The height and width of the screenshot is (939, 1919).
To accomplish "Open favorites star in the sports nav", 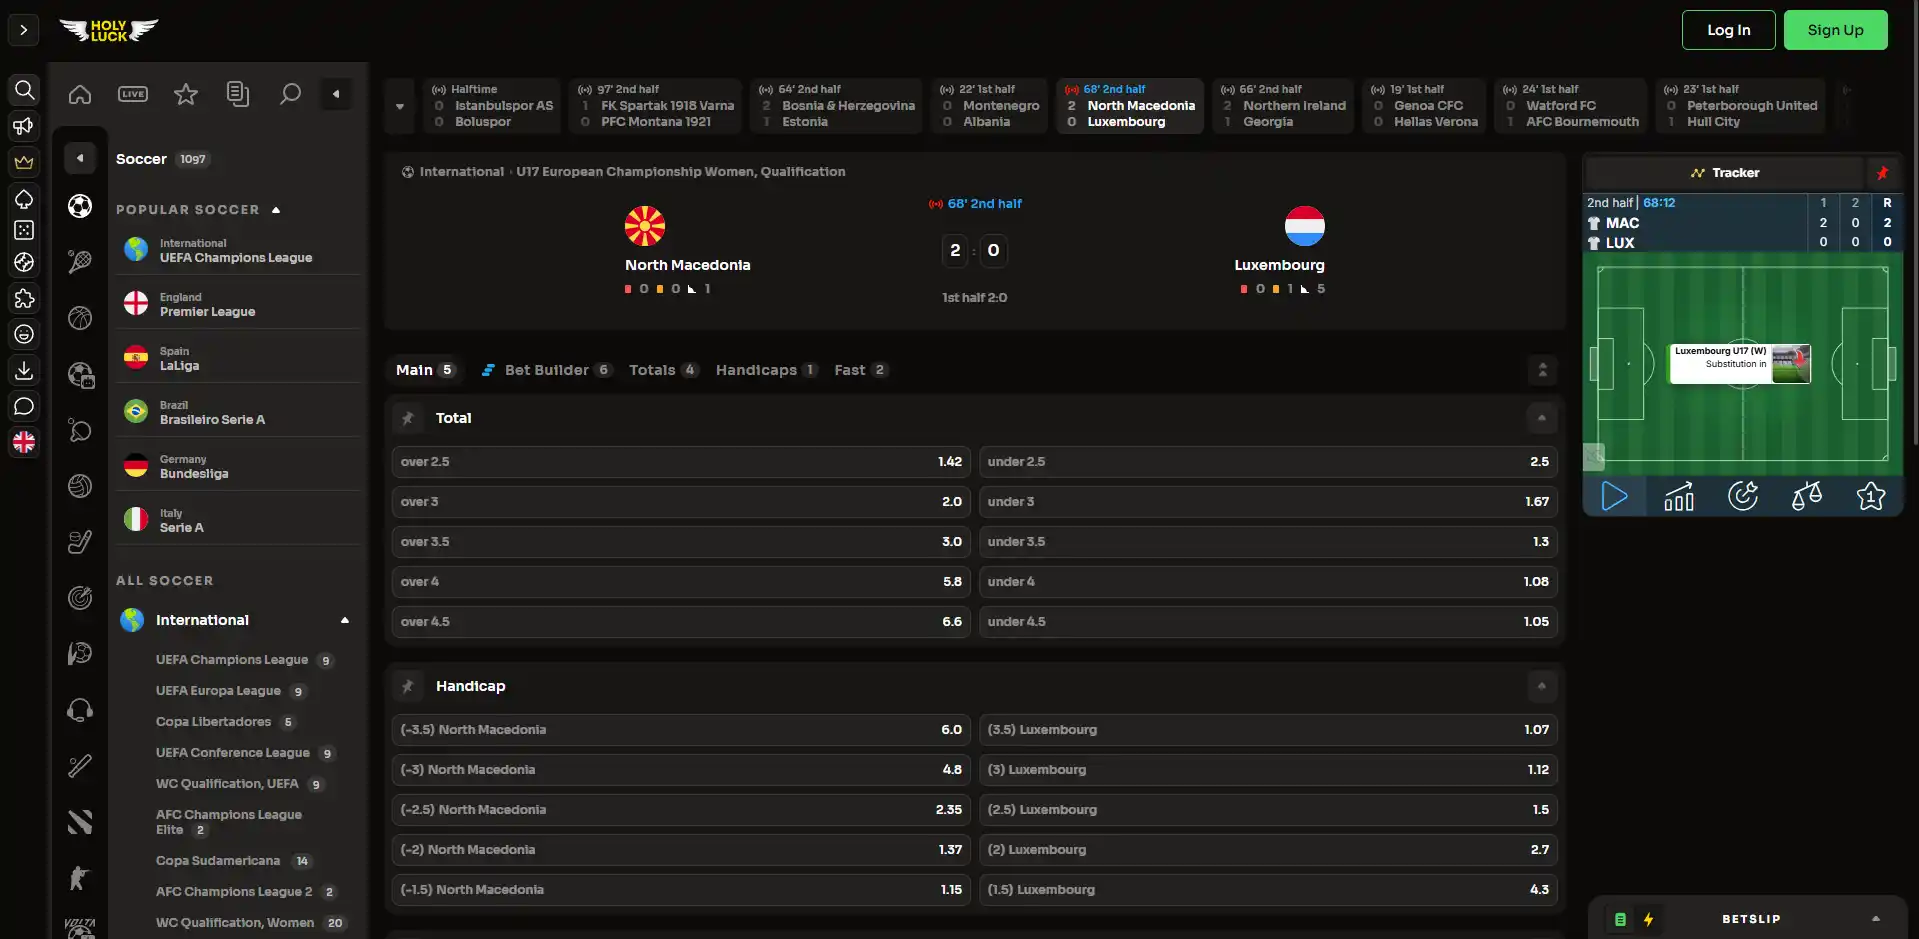I will coord(186,94).
